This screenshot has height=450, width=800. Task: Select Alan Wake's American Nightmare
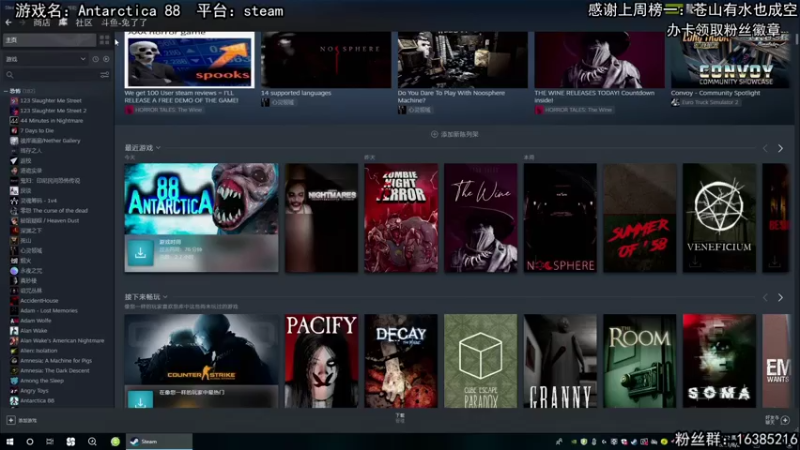[x=62, y=341]
